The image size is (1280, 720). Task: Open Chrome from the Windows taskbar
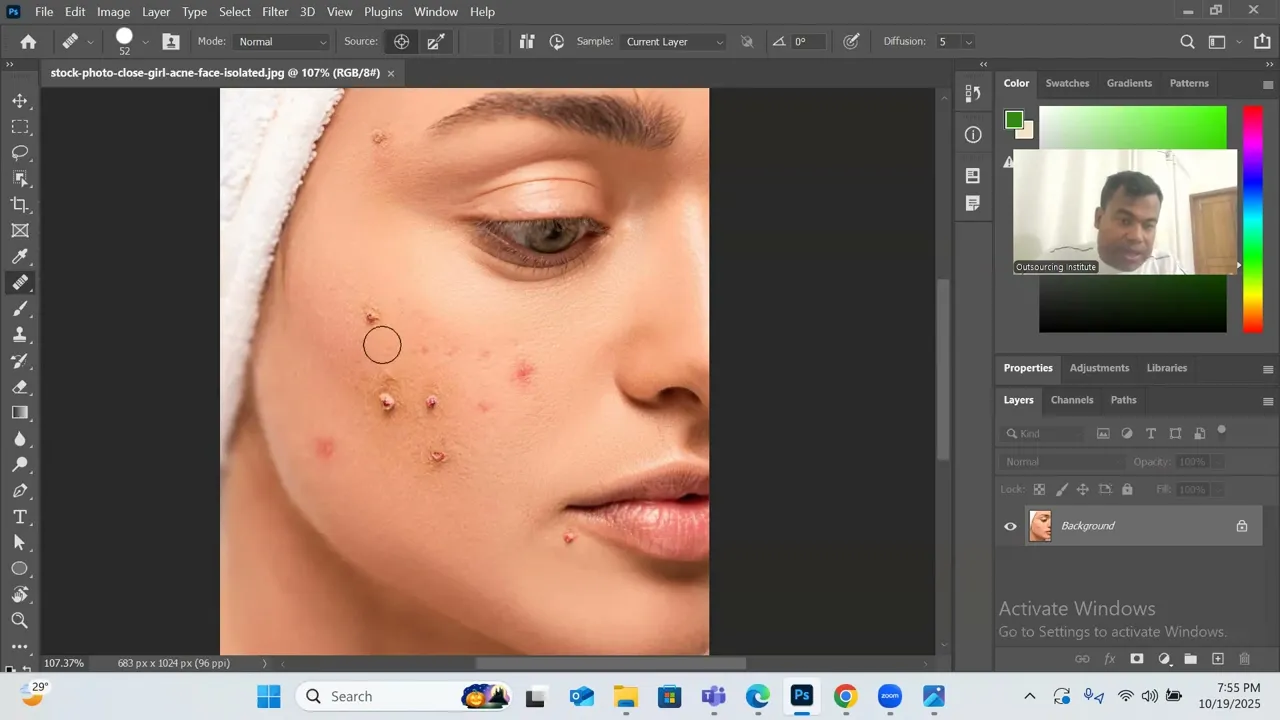(845, 696)
